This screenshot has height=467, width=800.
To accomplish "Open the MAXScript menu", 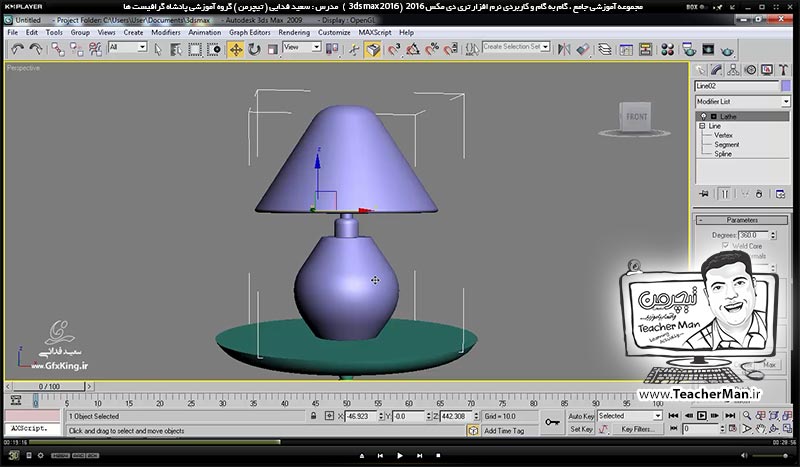I will tap(375, 32).
